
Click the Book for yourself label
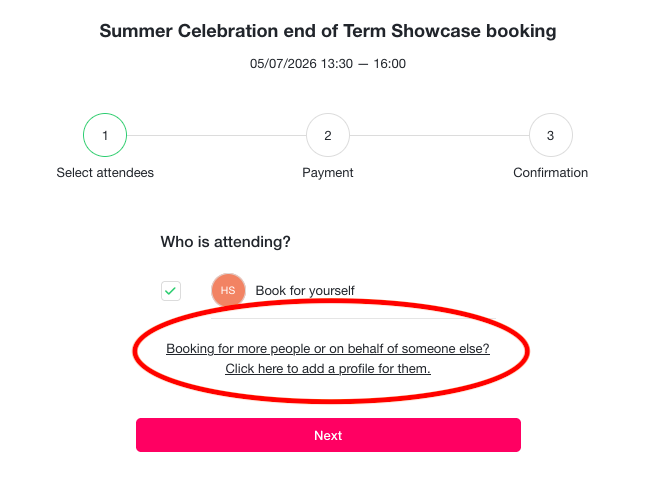[305, 291]
